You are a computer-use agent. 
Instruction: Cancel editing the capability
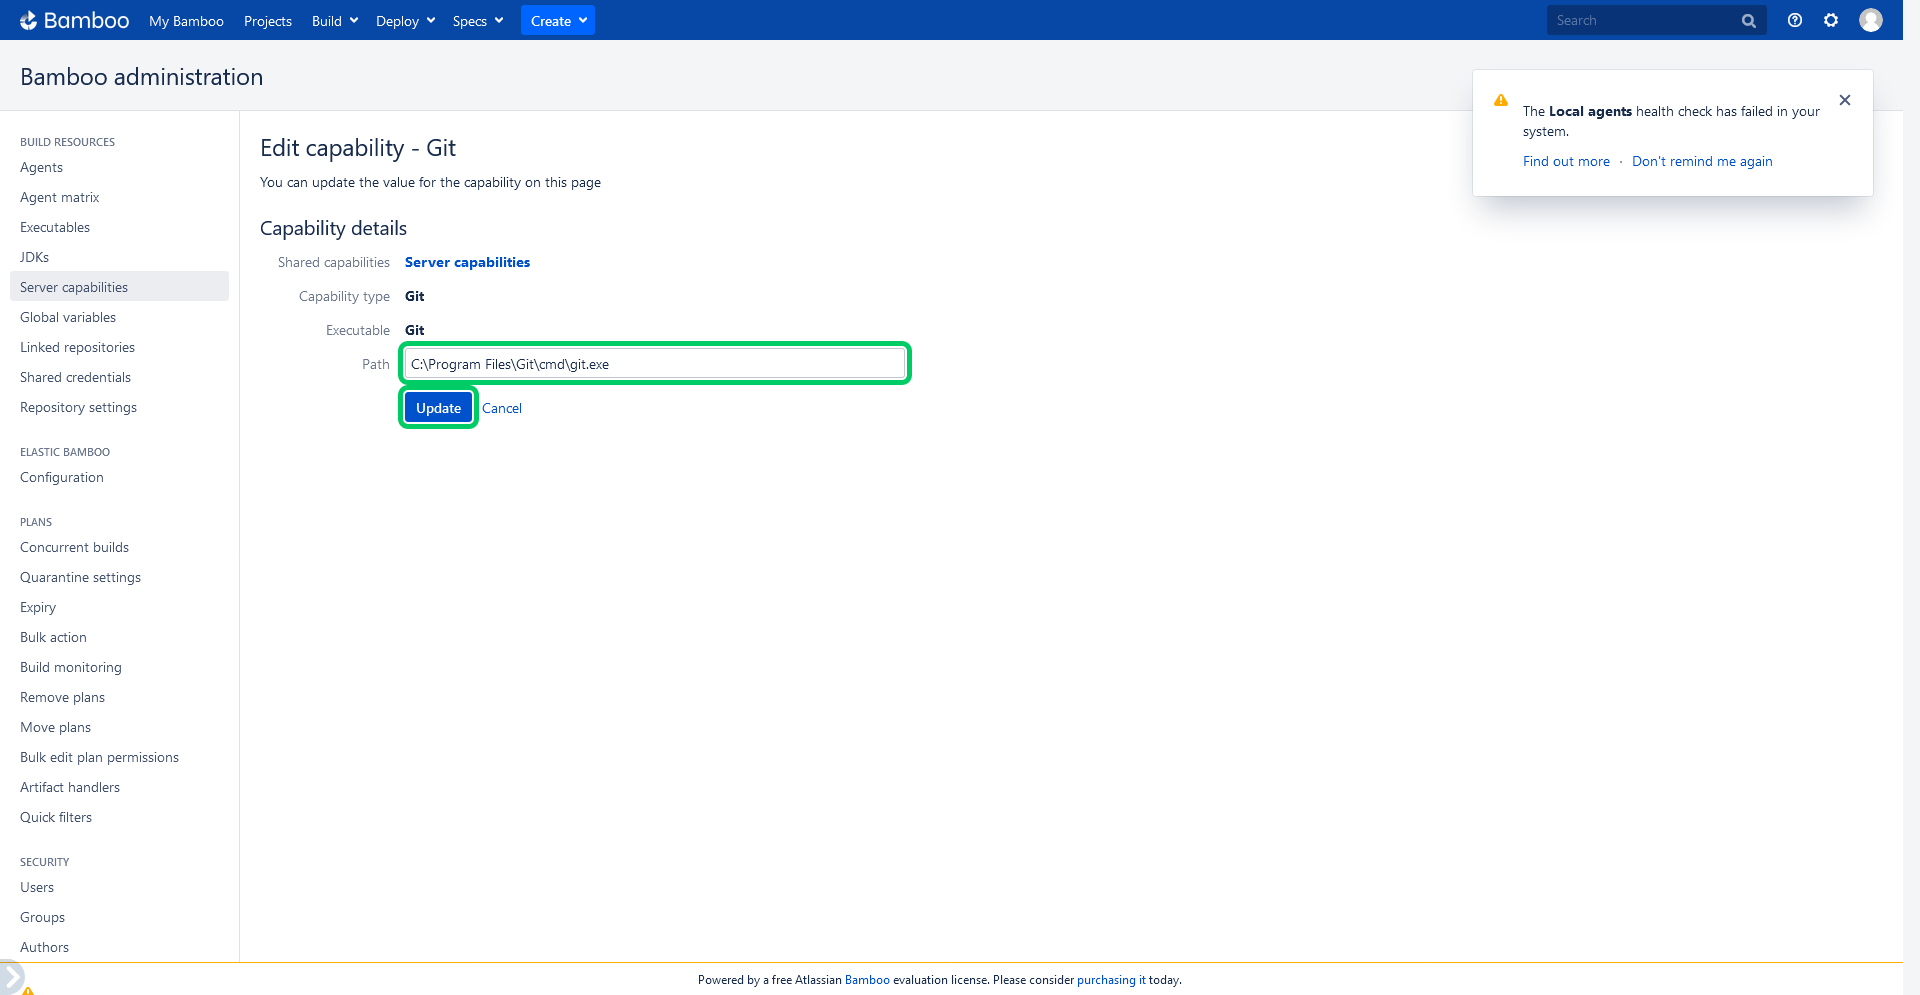click(502, 408)
